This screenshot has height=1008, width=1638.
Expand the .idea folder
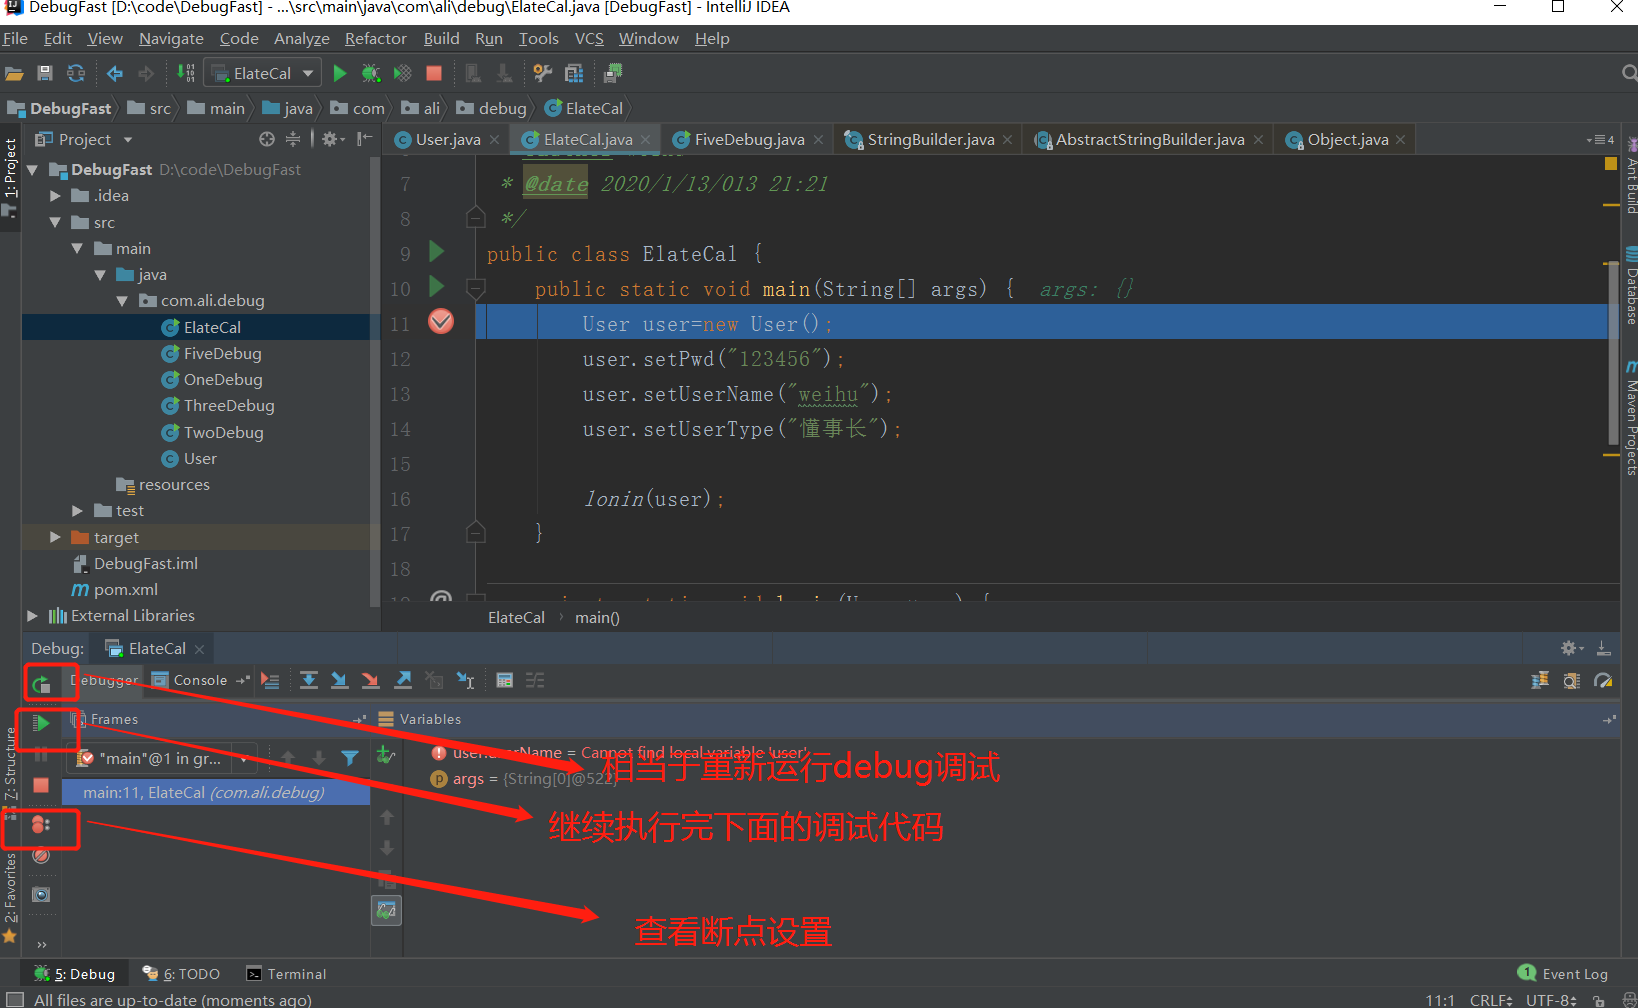click(56, 196)
